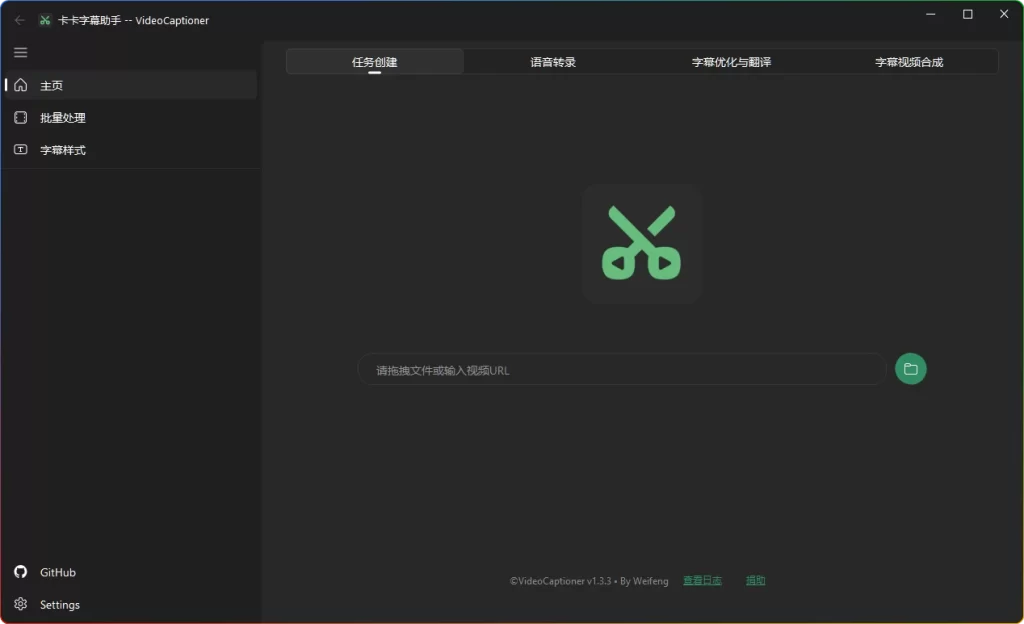Screen dimensions: 1024x624
Task: Click the GitHub icon in the sidebar
Action: (21, 572)
